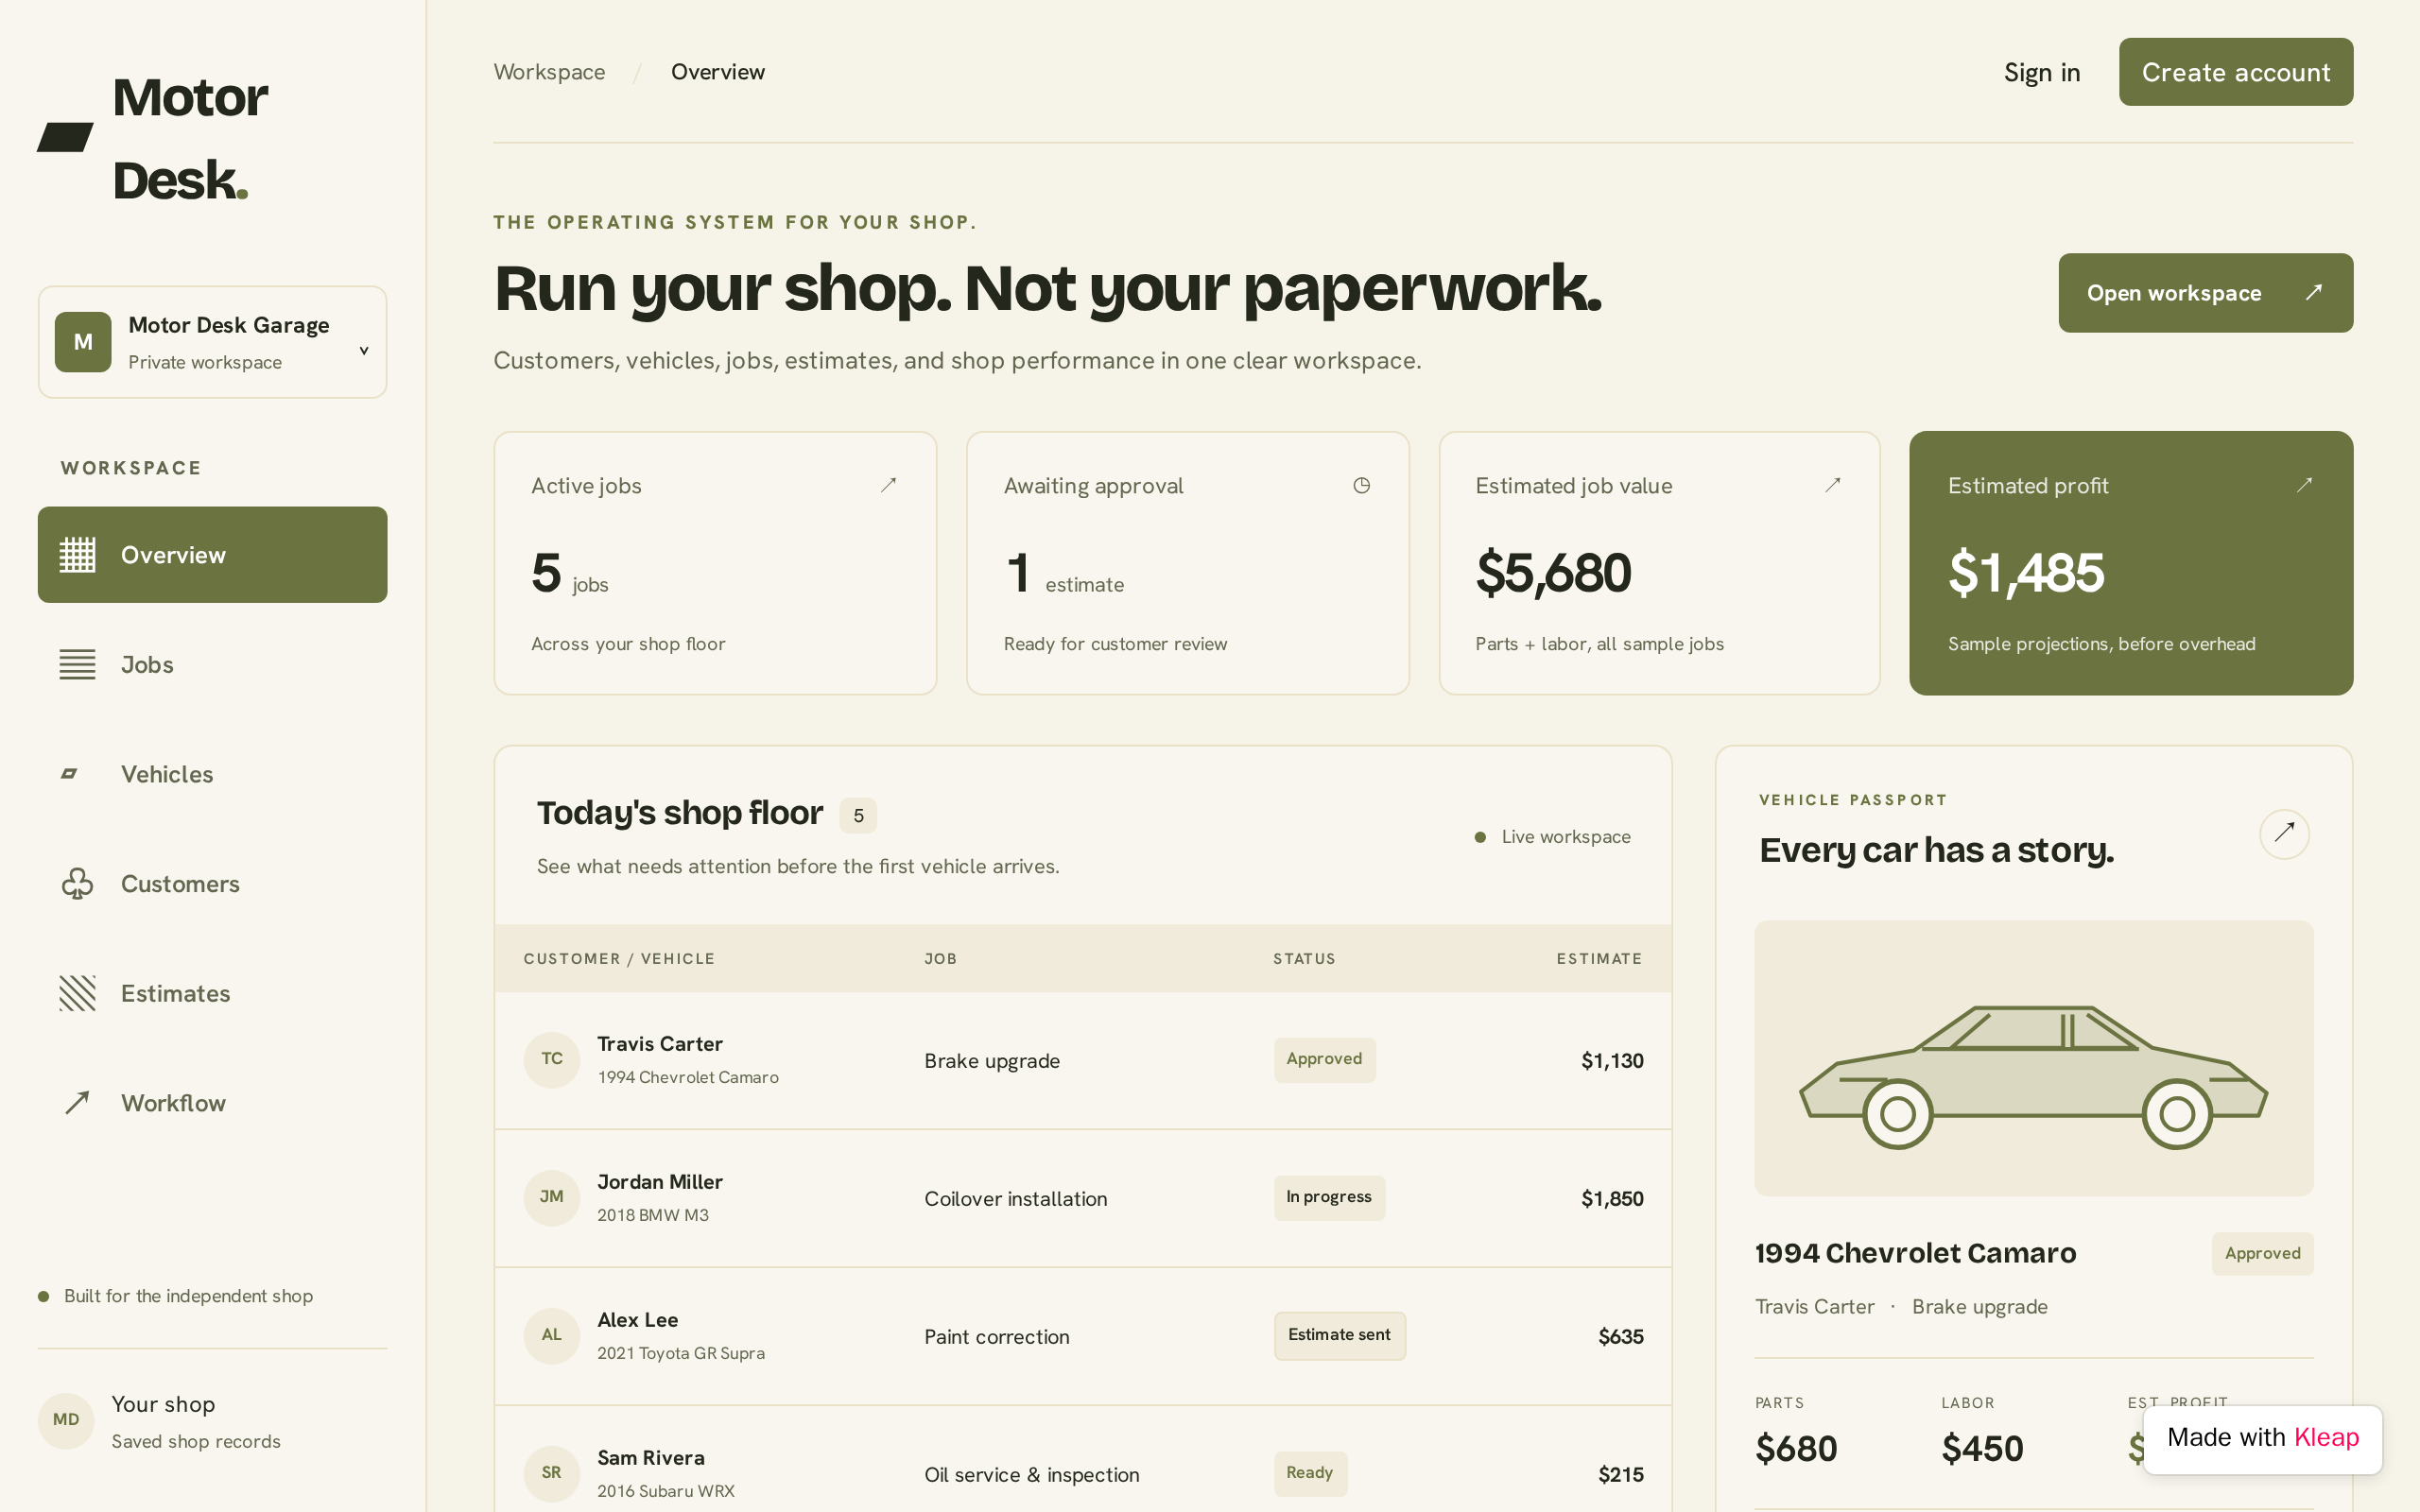The height and width of the screenshot is (1512, 2420).
Task: Click the Estimates hatched icon in sidebar
Action: click(x=77, y=993)
